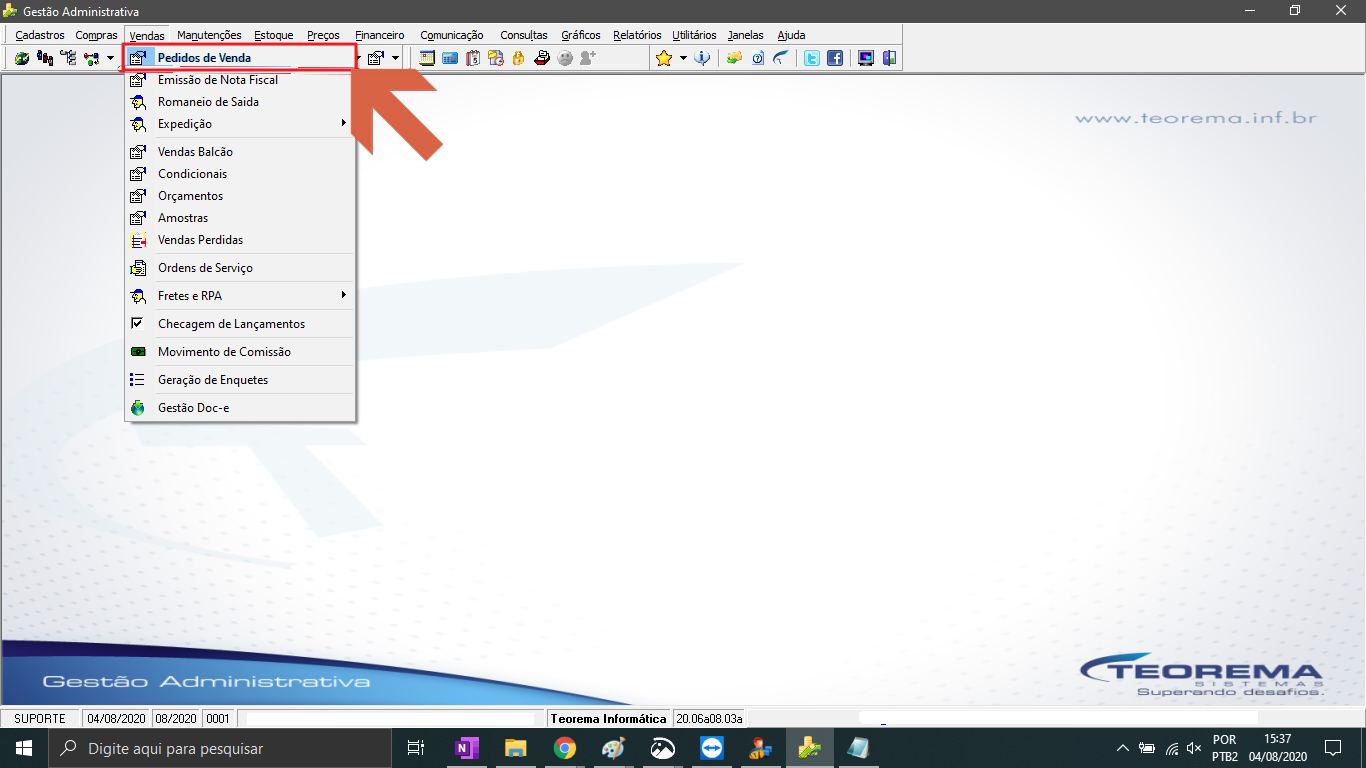
Task: Click the three-people figures toolbar icon
Action: tap(45, 59)
